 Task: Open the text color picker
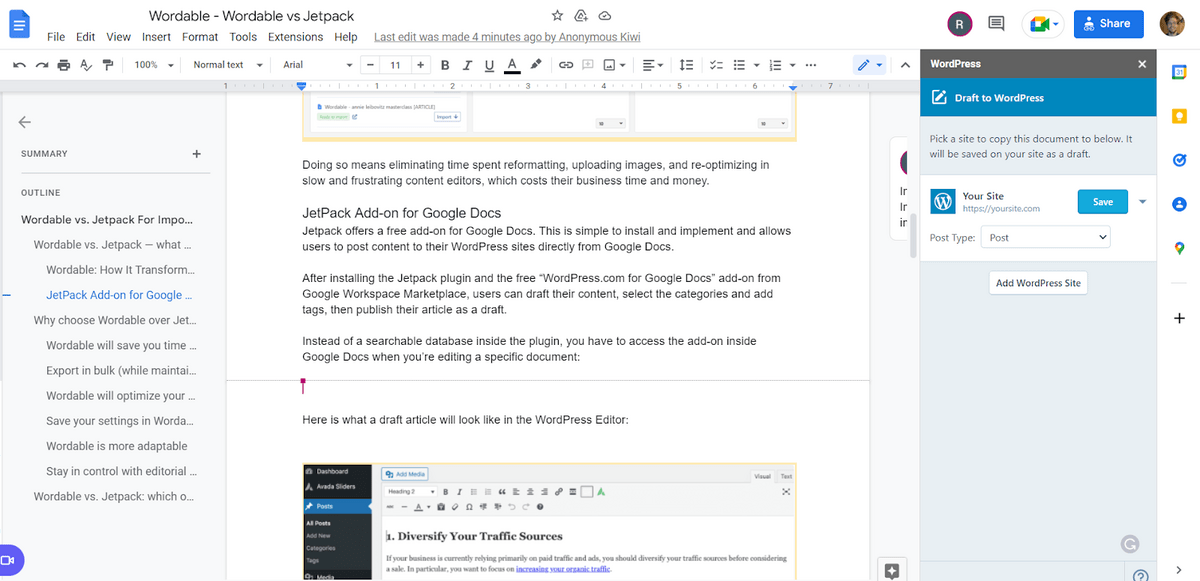pyautogui.click(x=511, y=64)
